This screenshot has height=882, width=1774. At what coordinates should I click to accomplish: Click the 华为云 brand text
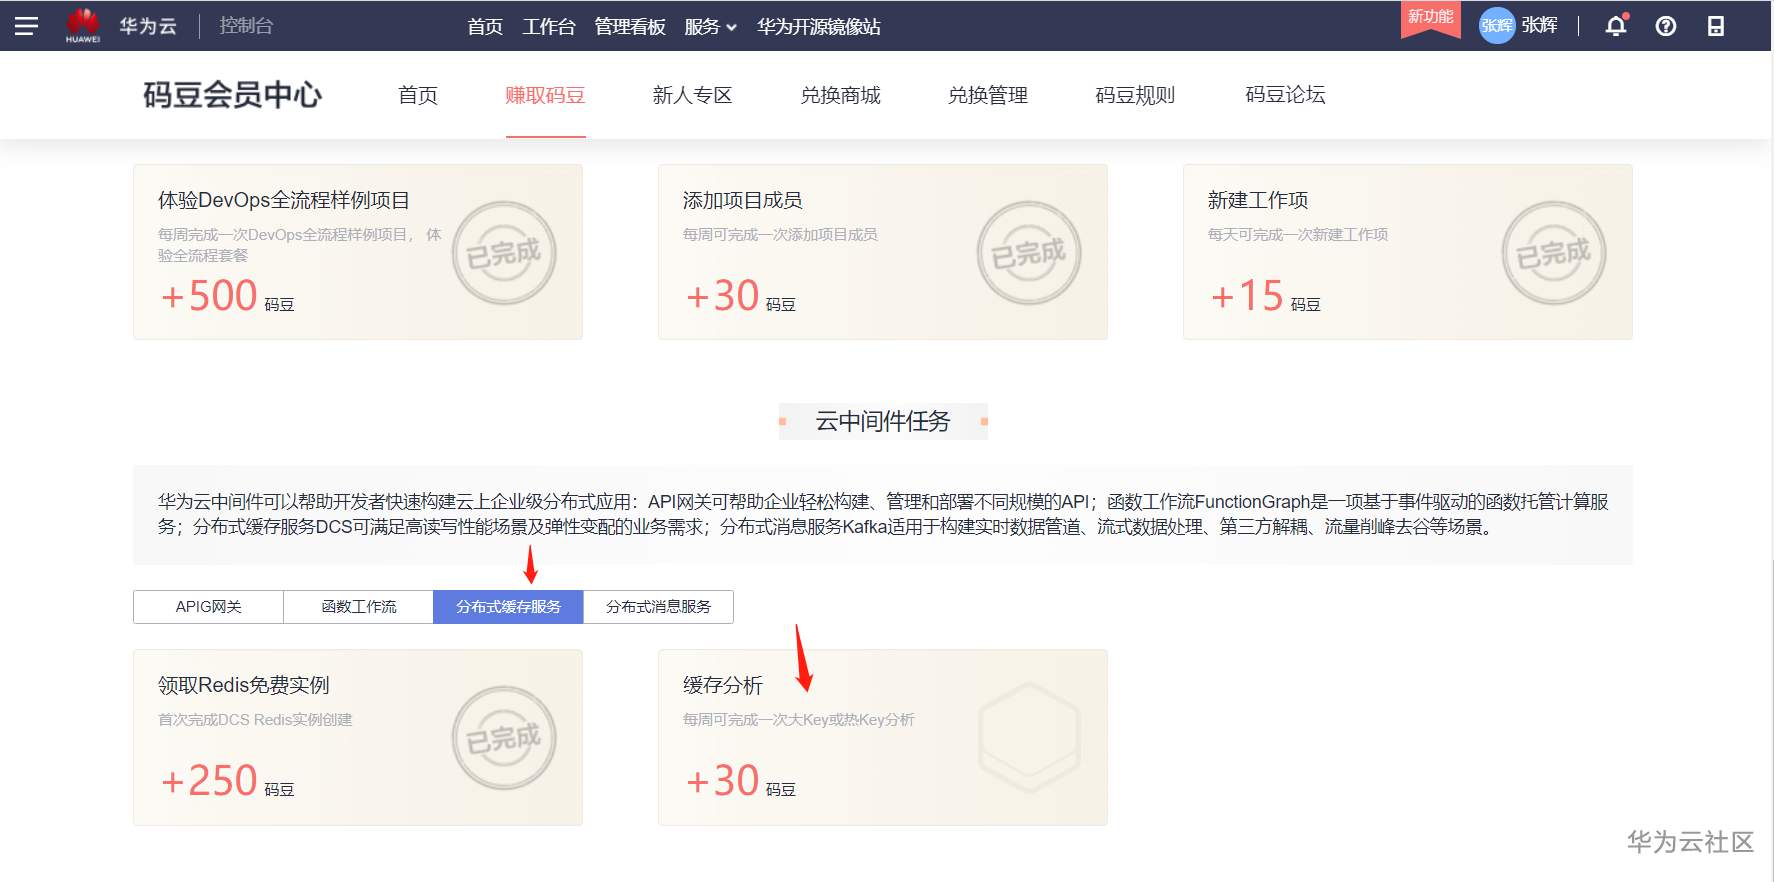(148, 26)
